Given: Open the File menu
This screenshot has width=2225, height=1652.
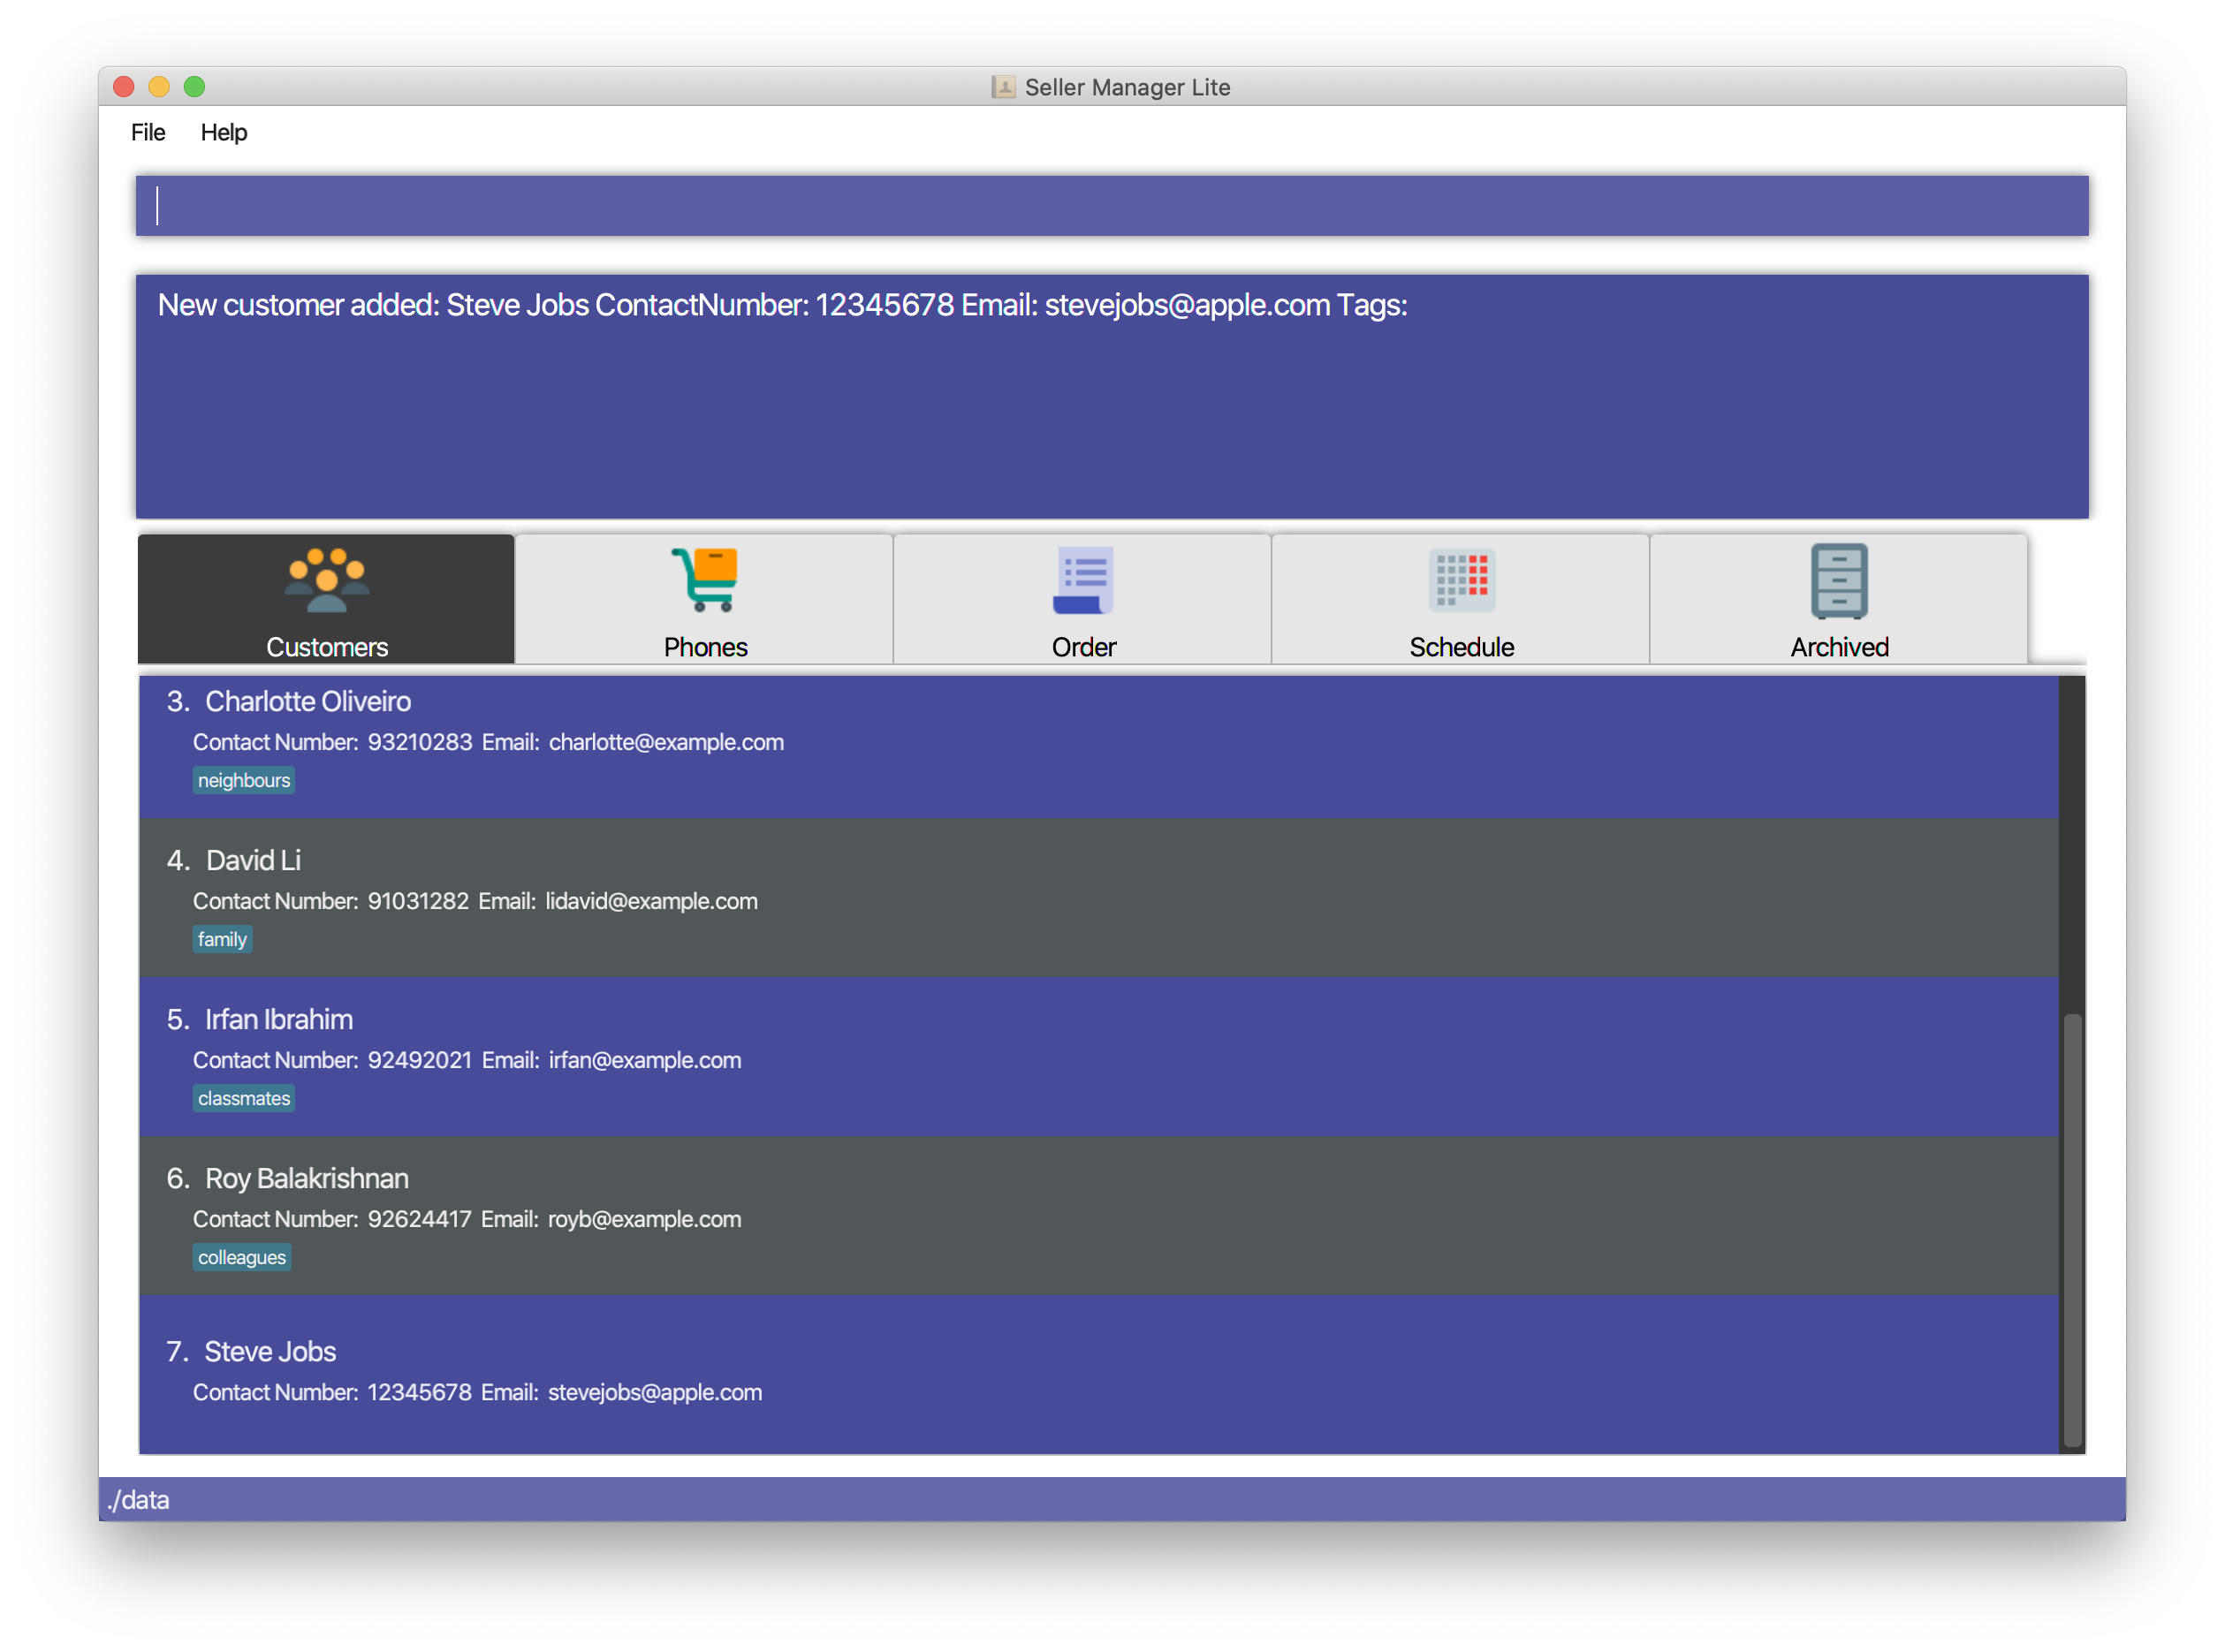Looking at the screenshot, I should pyautogui.click(x=148, y=132).
